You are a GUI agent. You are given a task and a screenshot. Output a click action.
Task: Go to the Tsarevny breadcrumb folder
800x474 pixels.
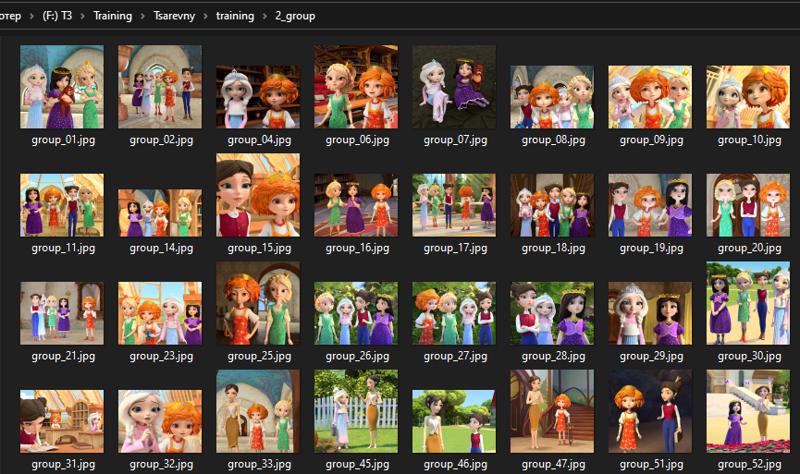point(174,16)
